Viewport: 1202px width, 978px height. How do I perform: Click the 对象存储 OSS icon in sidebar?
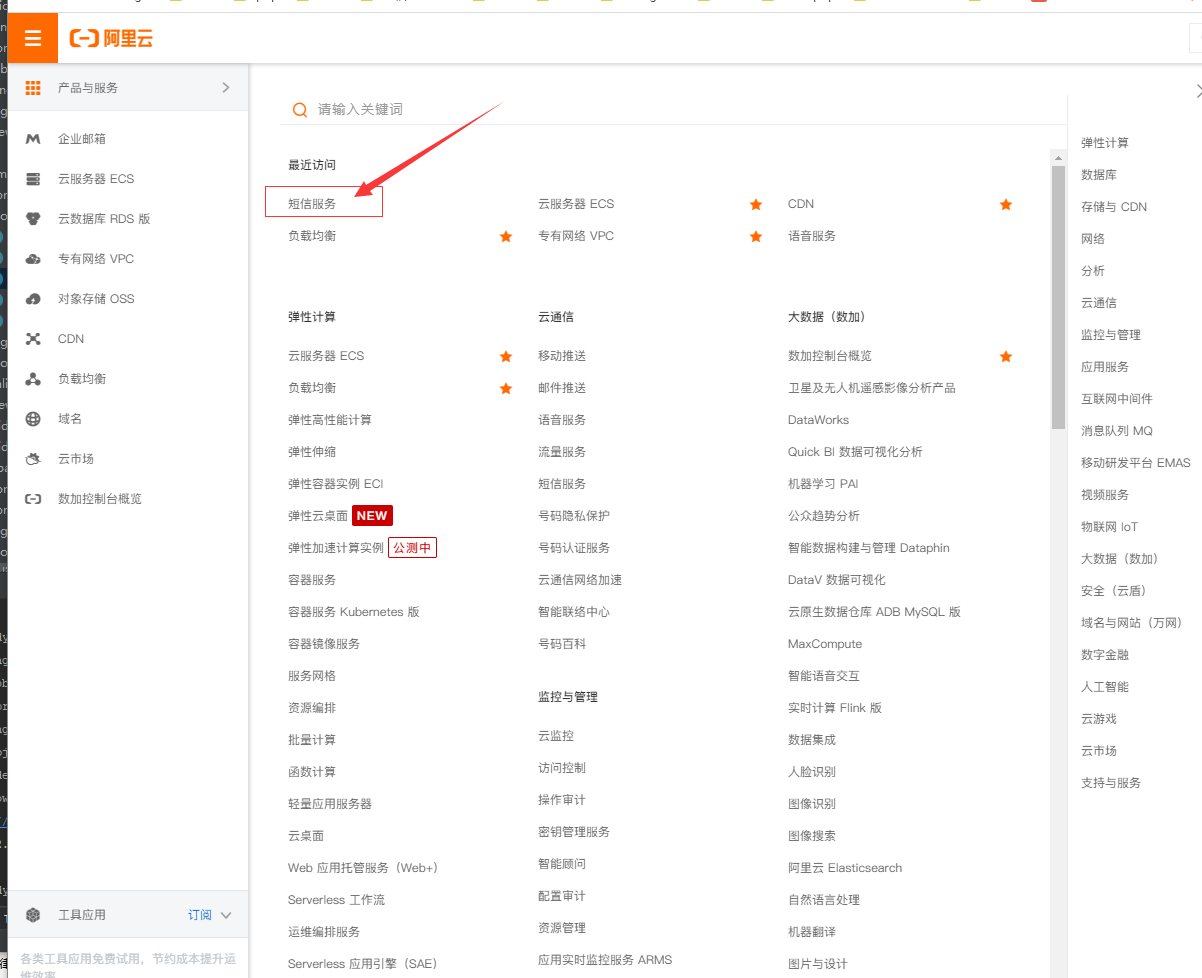click(x=33, y=299)
